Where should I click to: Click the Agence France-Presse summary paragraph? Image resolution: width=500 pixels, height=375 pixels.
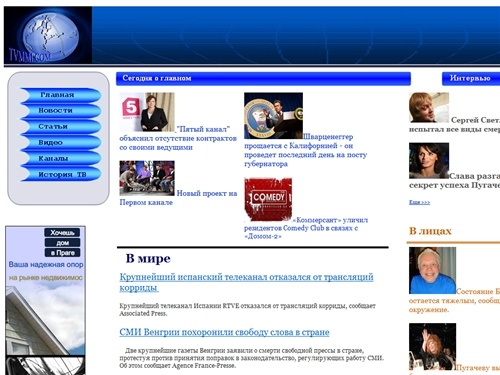[252, 358]
